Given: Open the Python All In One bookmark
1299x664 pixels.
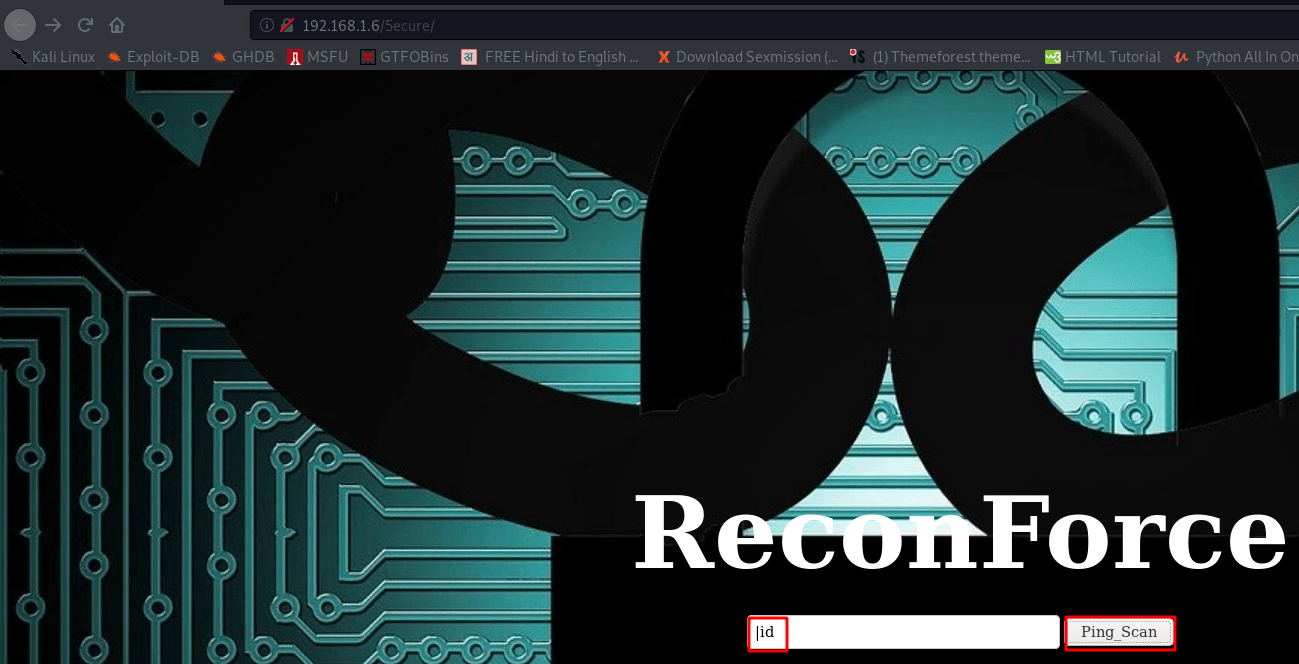Looking at the screenshot, I should coord(1236,57).
